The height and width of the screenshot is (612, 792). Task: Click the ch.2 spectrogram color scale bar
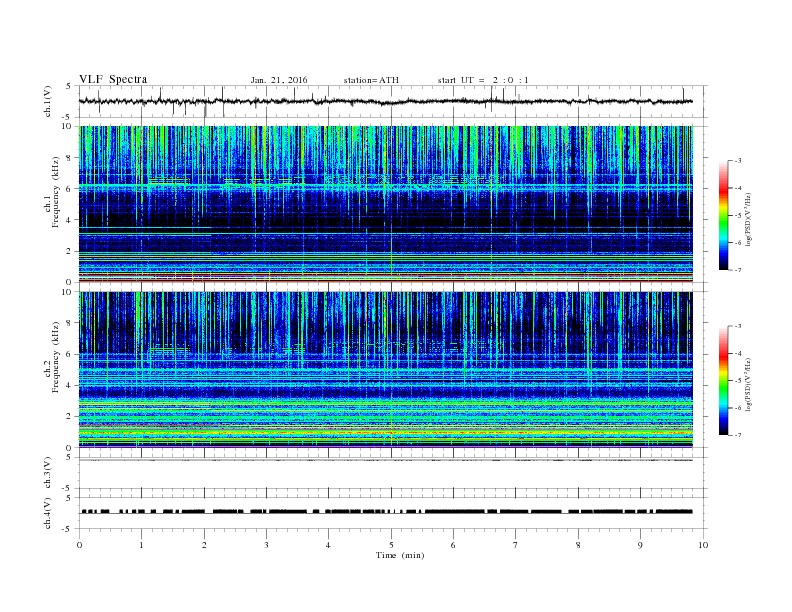point(723,381)
